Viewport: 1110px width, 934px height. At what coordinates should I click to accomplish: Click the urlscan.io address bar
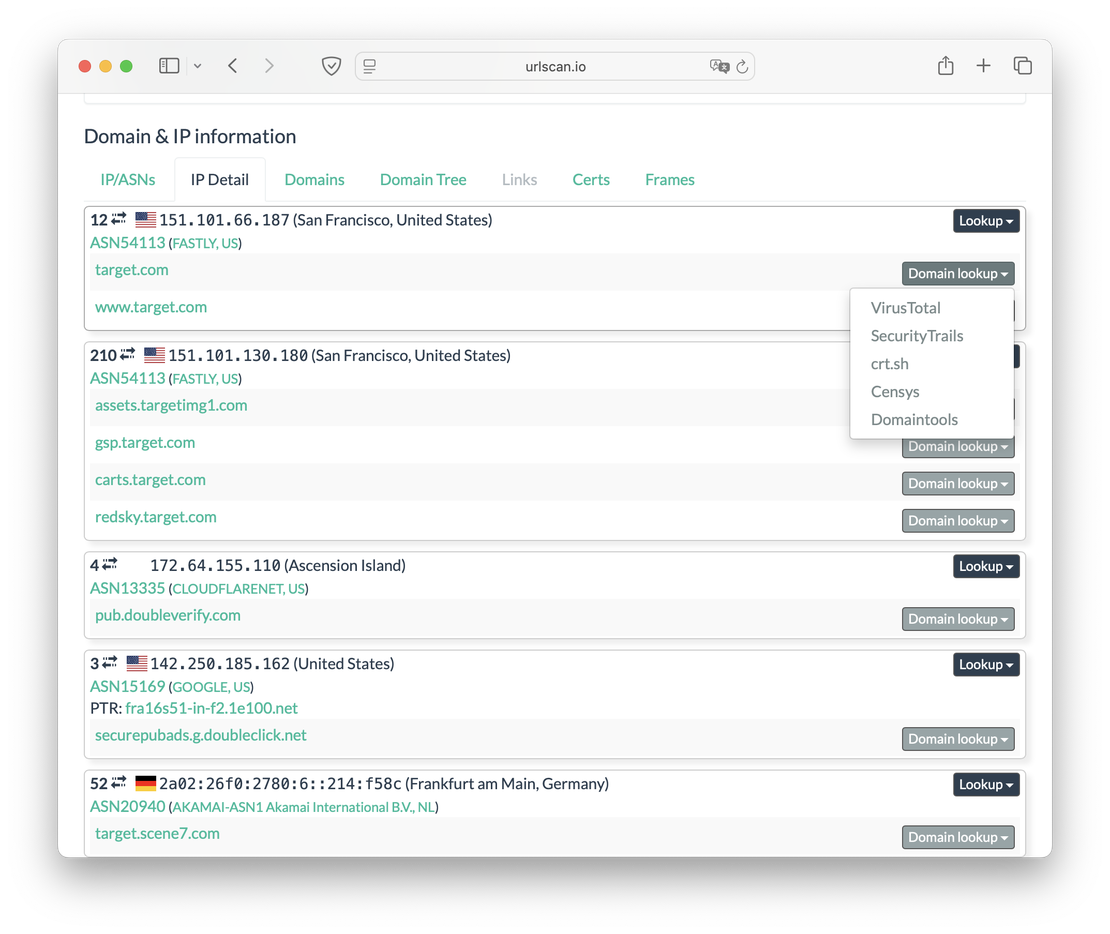click(x=555, y=67)
